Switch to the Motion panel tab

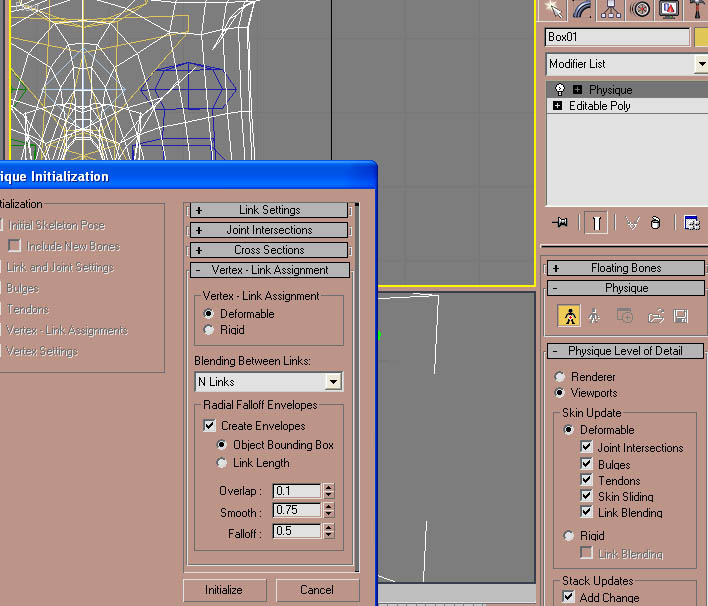click(x=640, y=10)
